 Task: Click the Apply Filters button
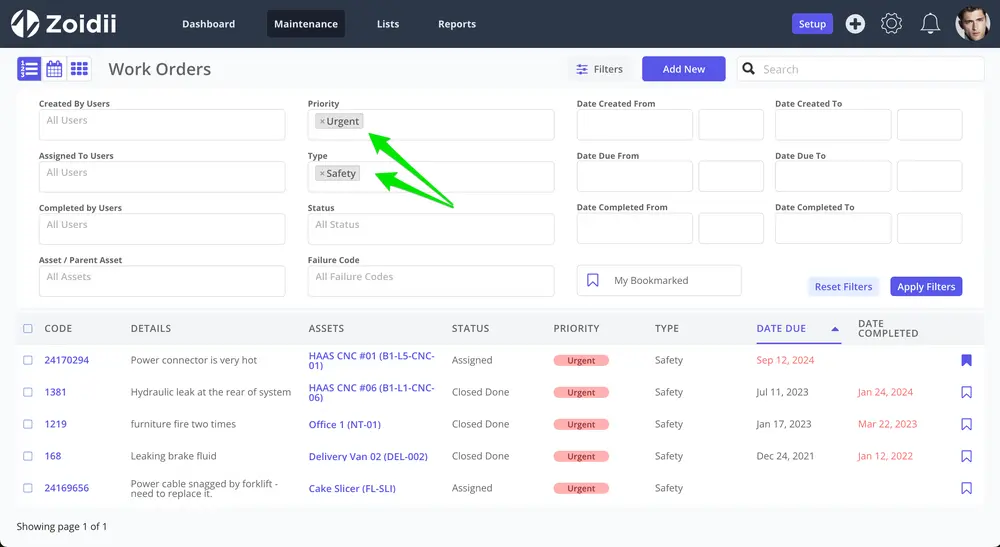(x=926, y=286)
